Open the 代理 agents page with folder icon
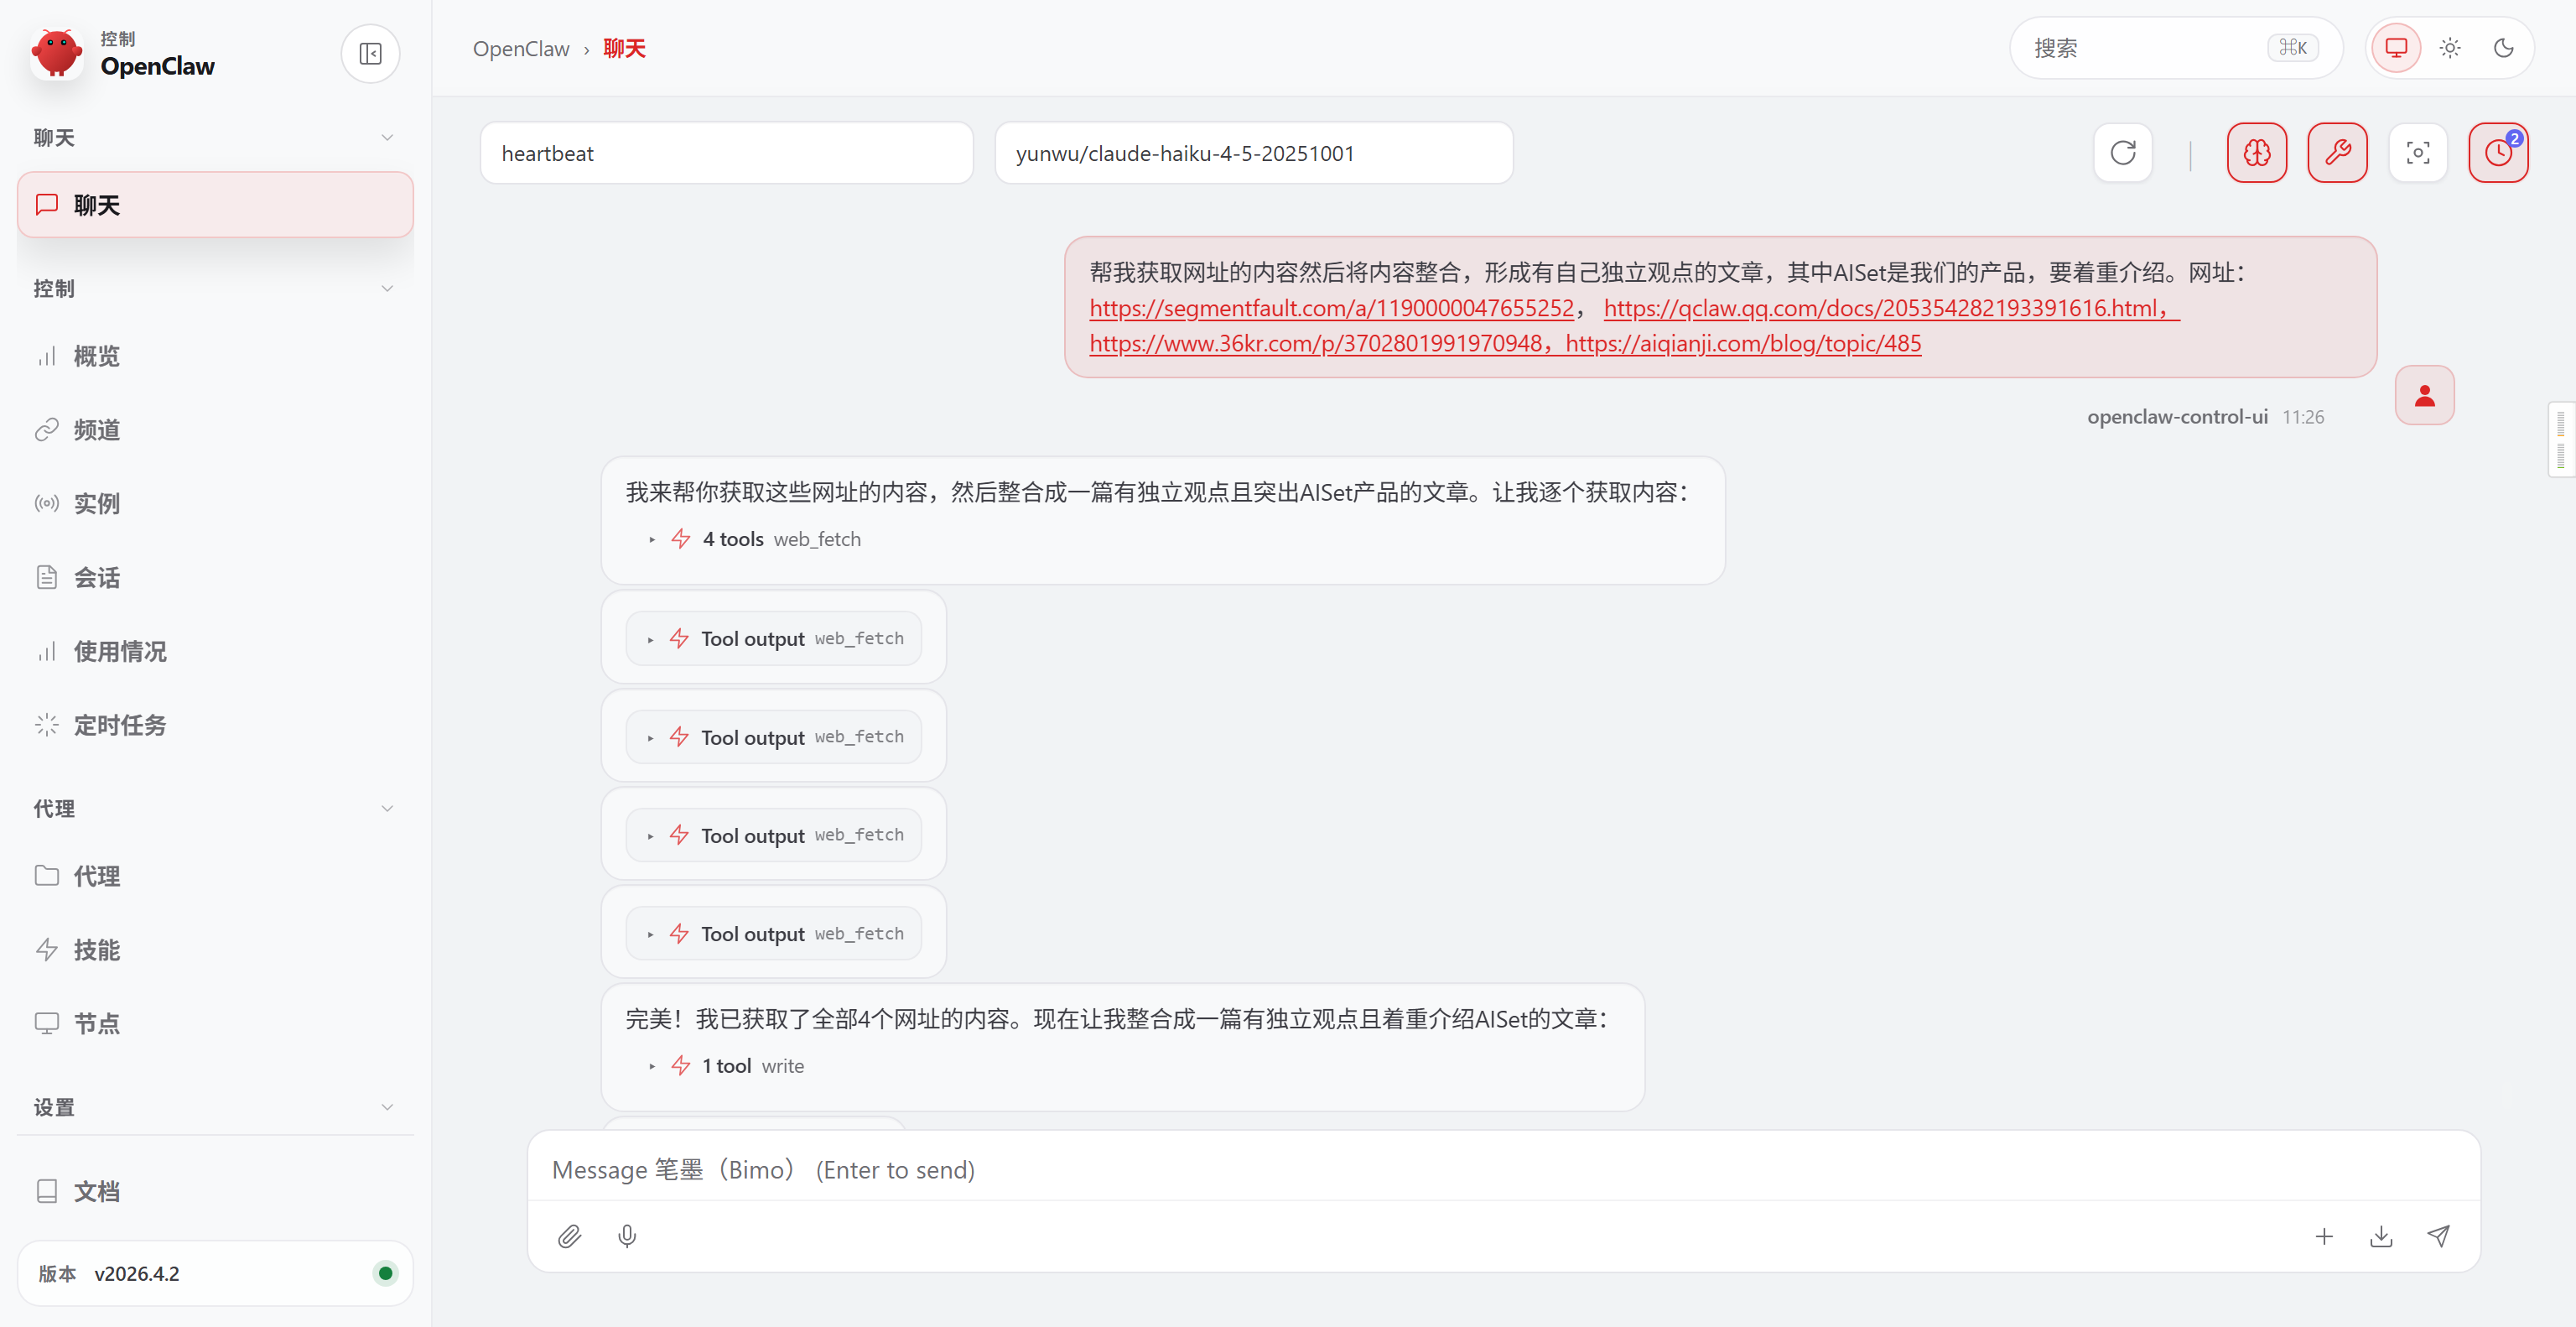This screenshot has height=1327, width=2576. 215,876
